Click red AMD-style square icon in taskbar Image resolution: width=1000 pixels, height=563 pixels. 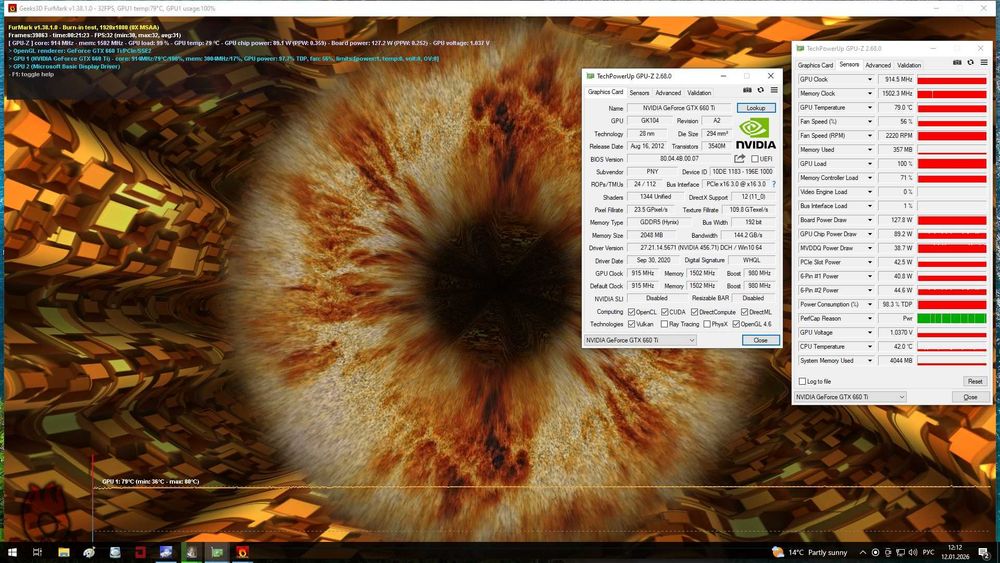[x=140, y=552]
